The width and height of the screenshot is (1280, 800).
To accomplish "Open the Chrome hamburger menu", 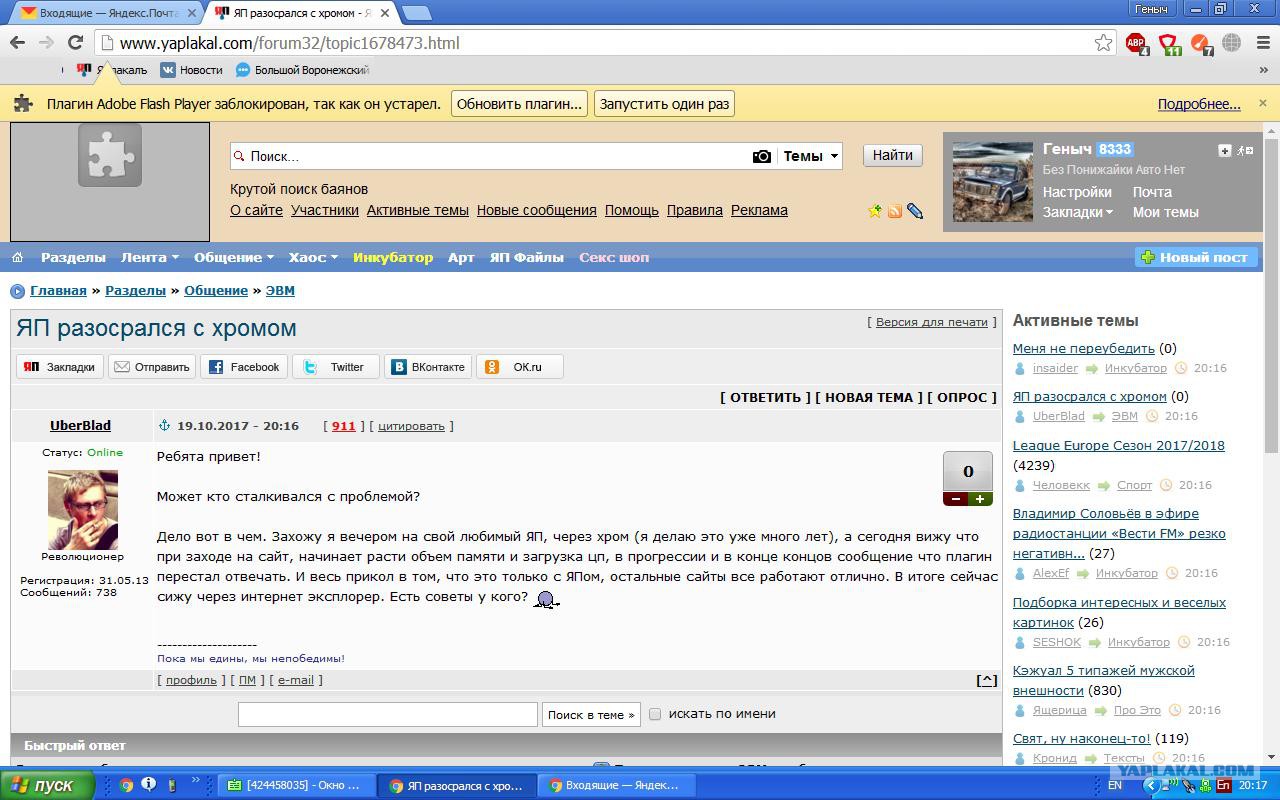I will (1261, 42).
